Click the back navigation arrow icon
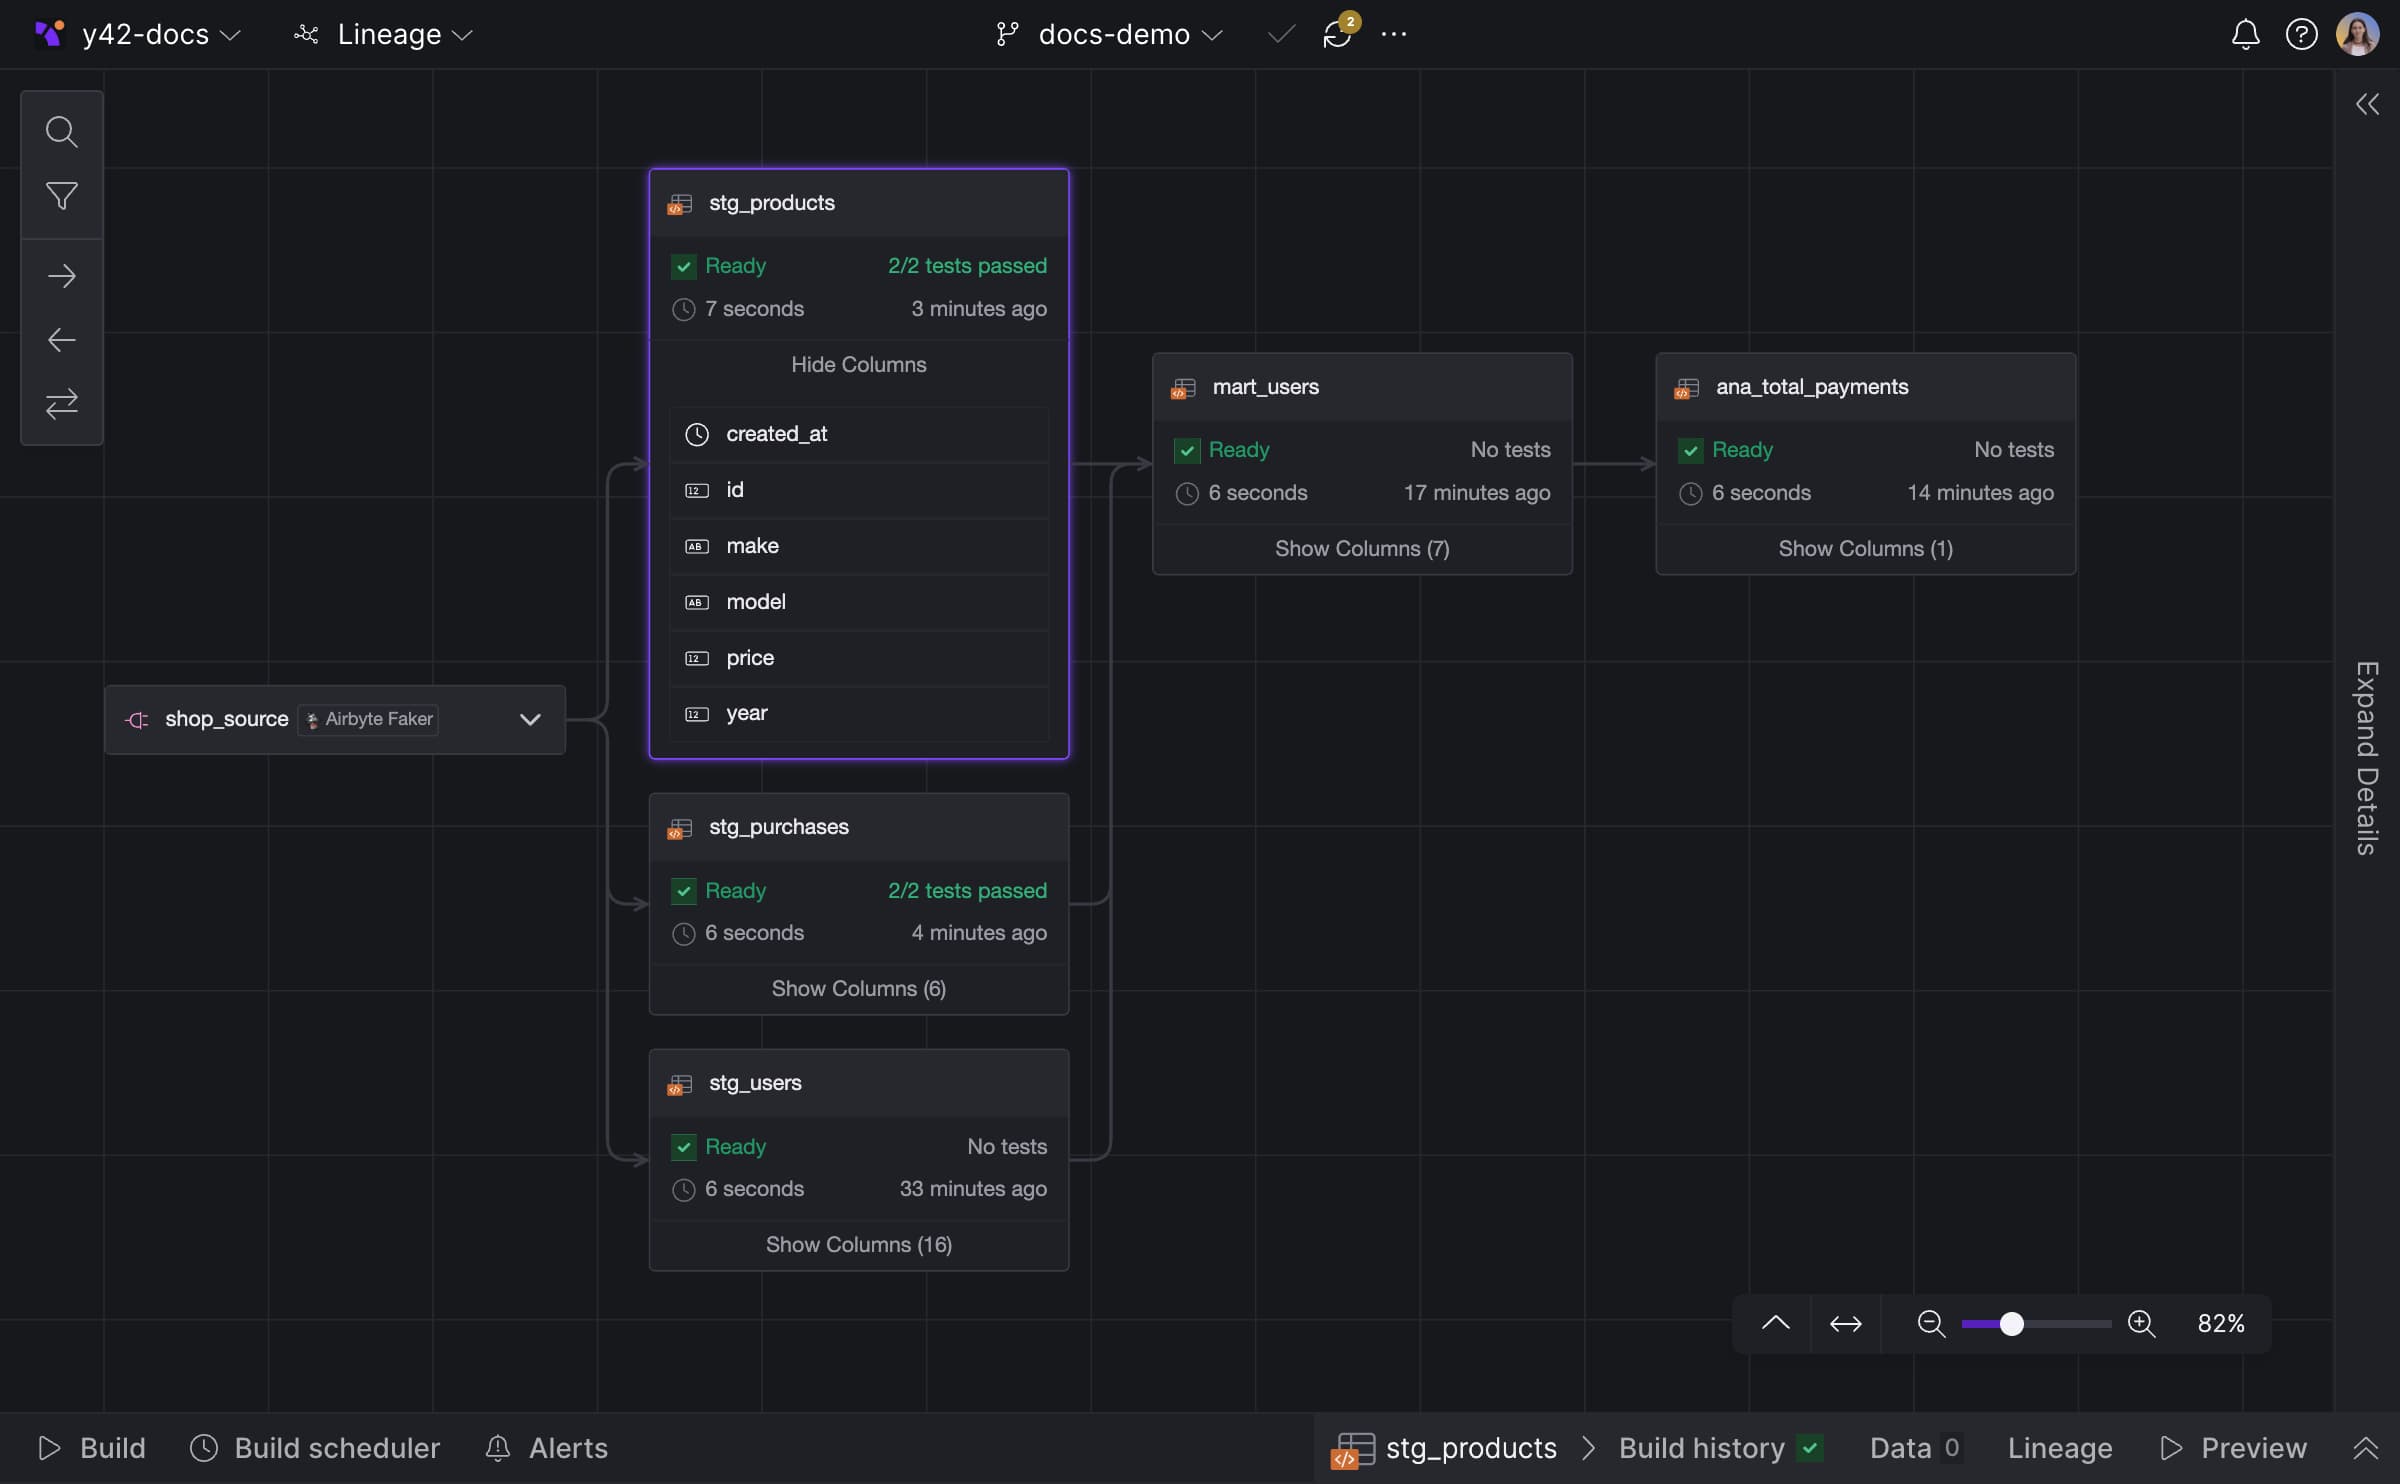 click(x=60, y=339)
